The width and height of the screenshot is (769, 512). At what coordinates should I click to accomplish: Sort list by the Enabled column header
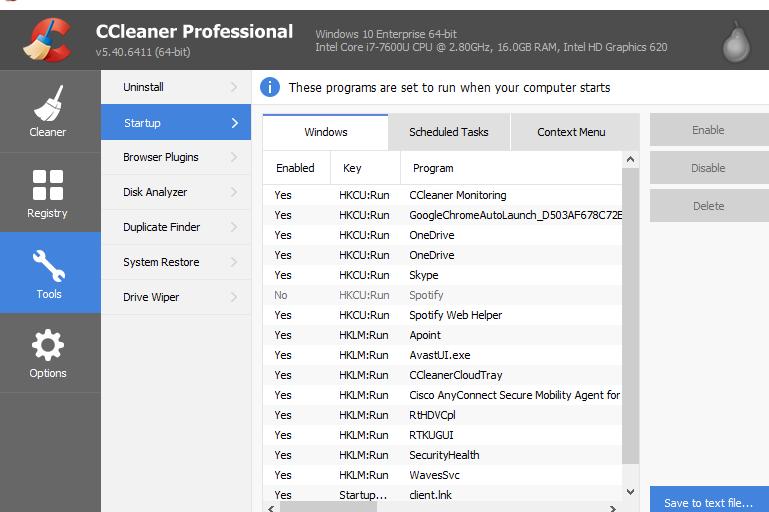295,168
